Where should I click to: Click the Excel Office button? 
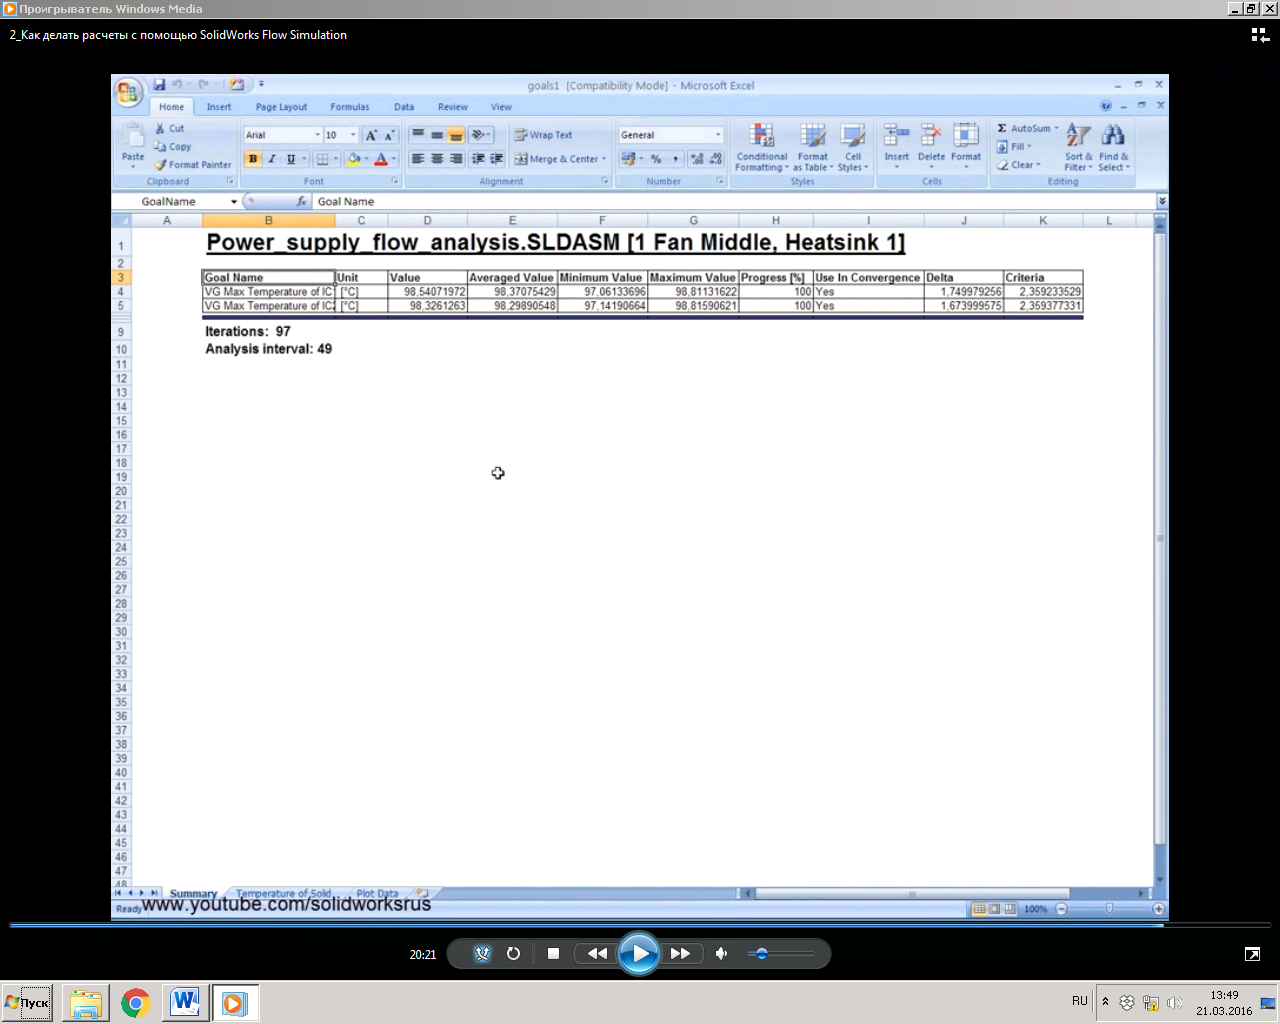(x=128, y=93)
